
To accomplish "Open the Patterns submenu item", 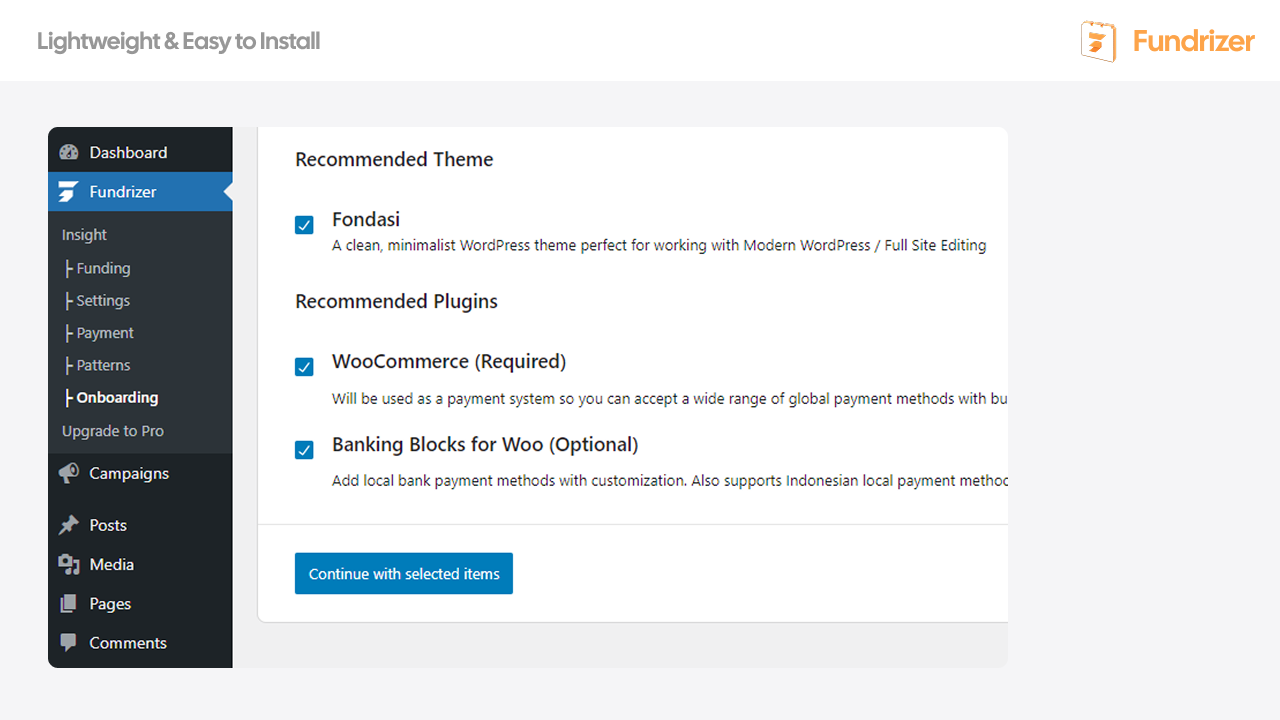I will coord(98,365).
